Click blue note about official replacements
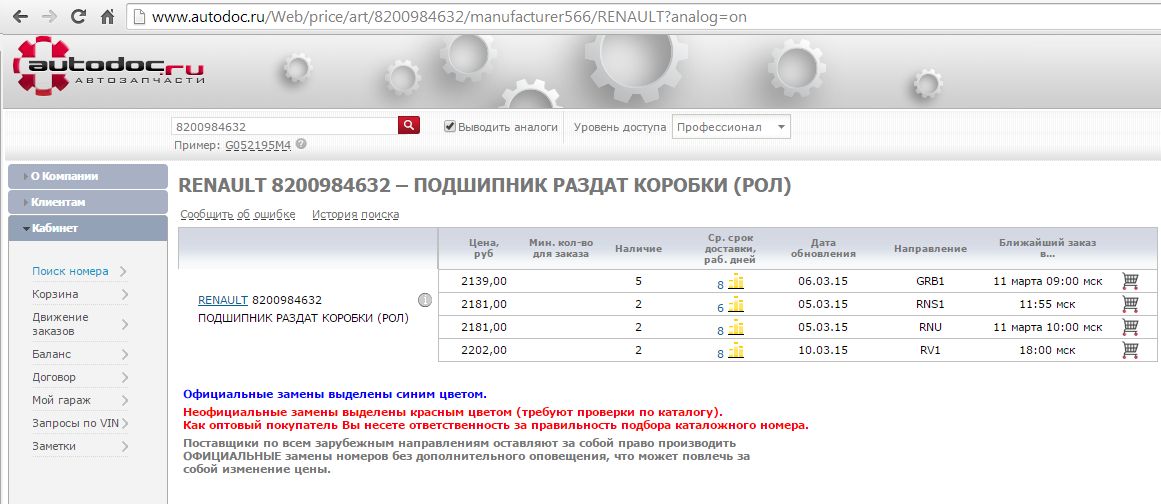 (335, 394)
